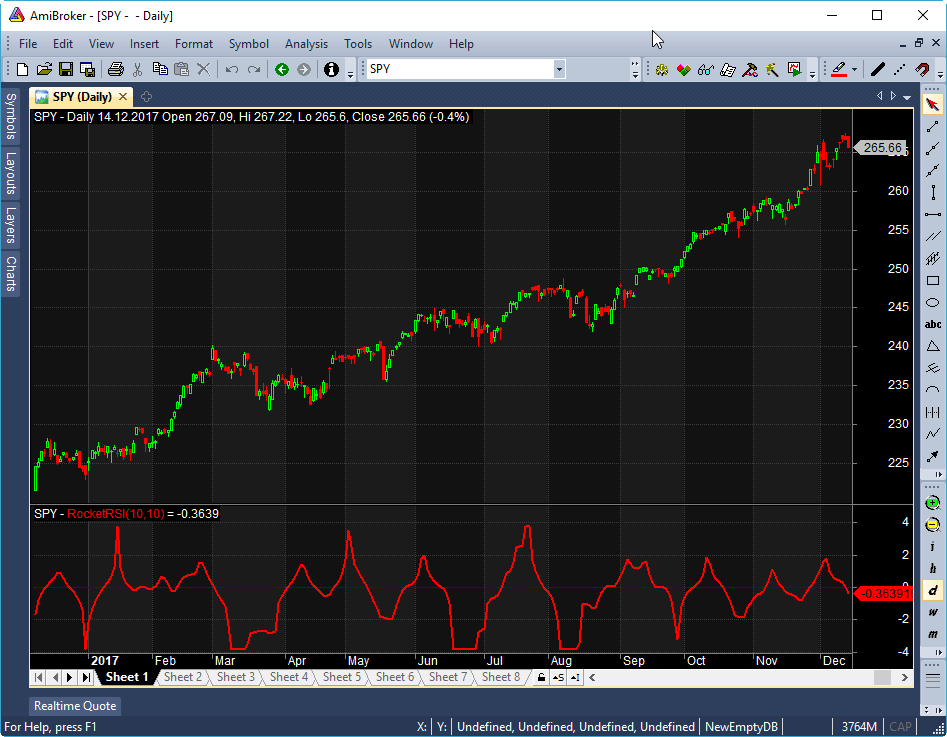The image size is (947, 737).
Task: Open the File menu
Action: pos(28,44)
